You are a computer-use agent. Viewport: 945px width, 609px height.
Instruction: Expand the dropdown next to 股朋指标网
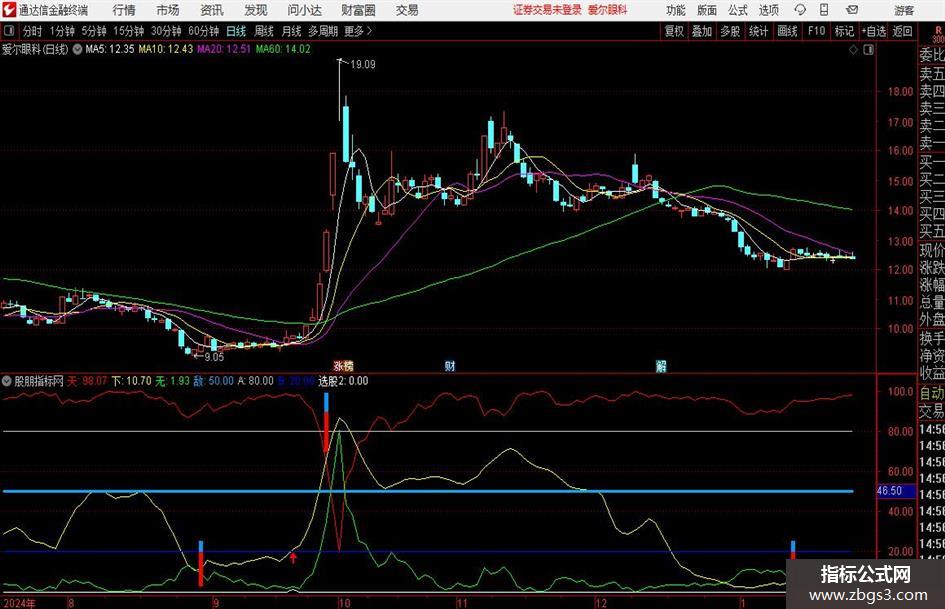6,381
